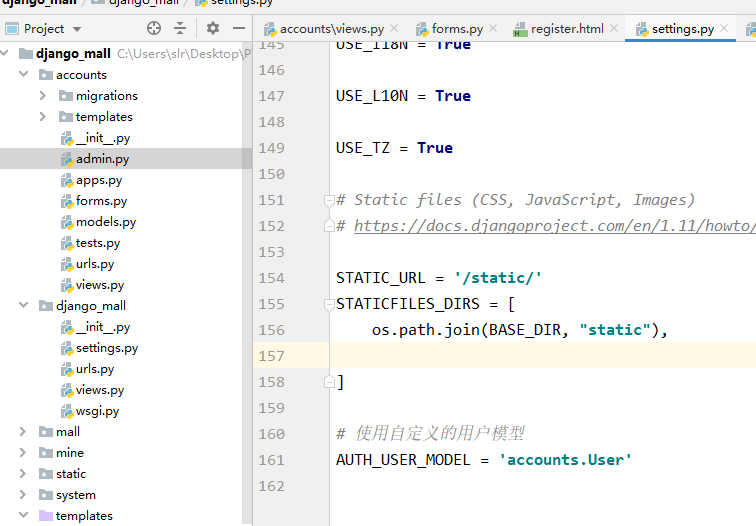Collapse the root templates folder

click(x=23, y=515)
